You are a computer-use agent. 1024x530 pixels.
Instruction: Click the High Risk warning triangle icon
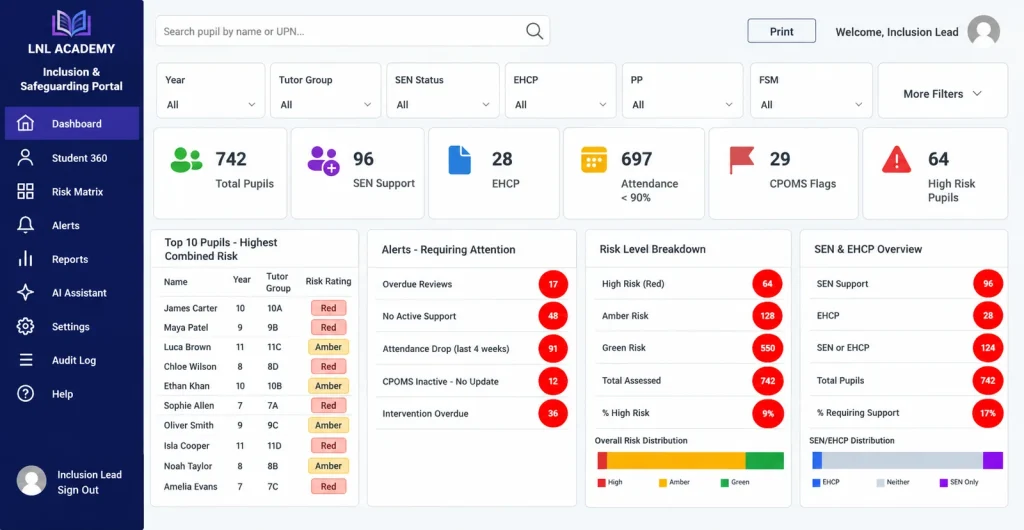(x=896, y=160)
